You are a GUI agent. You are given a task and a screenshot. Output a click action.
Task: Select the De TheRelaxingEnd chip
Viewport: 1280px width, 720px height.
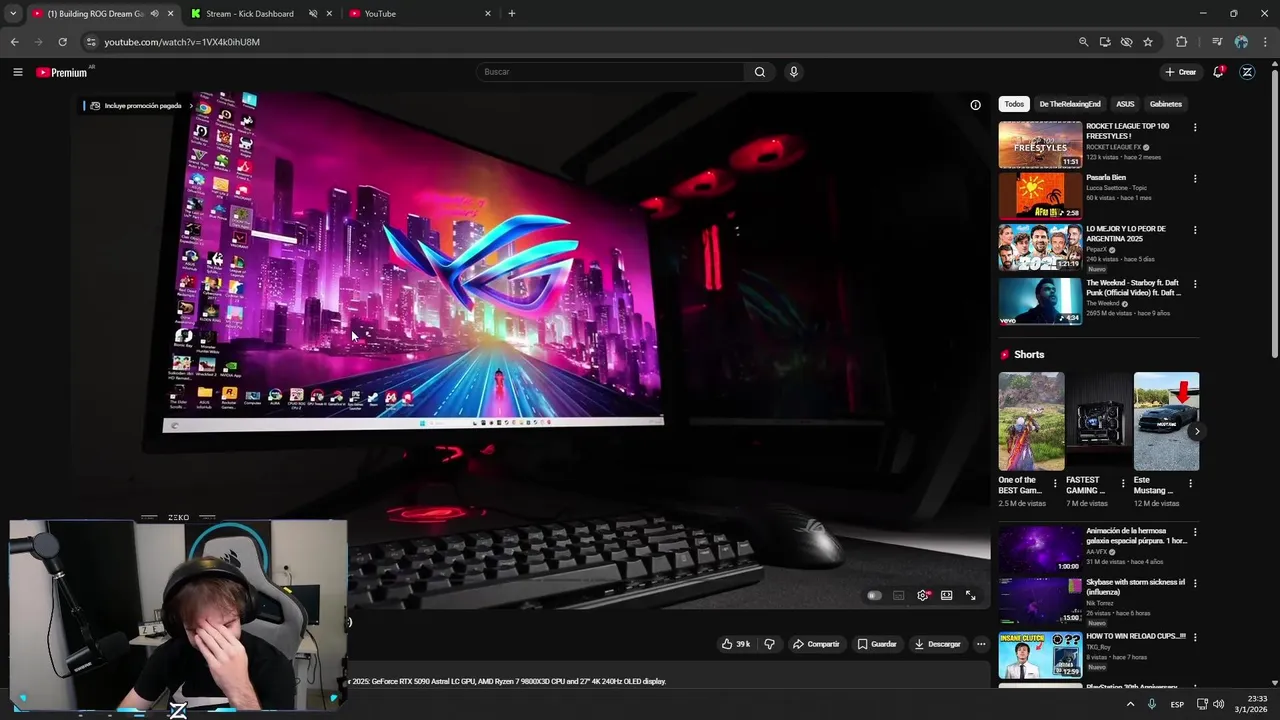(1070, 104)
